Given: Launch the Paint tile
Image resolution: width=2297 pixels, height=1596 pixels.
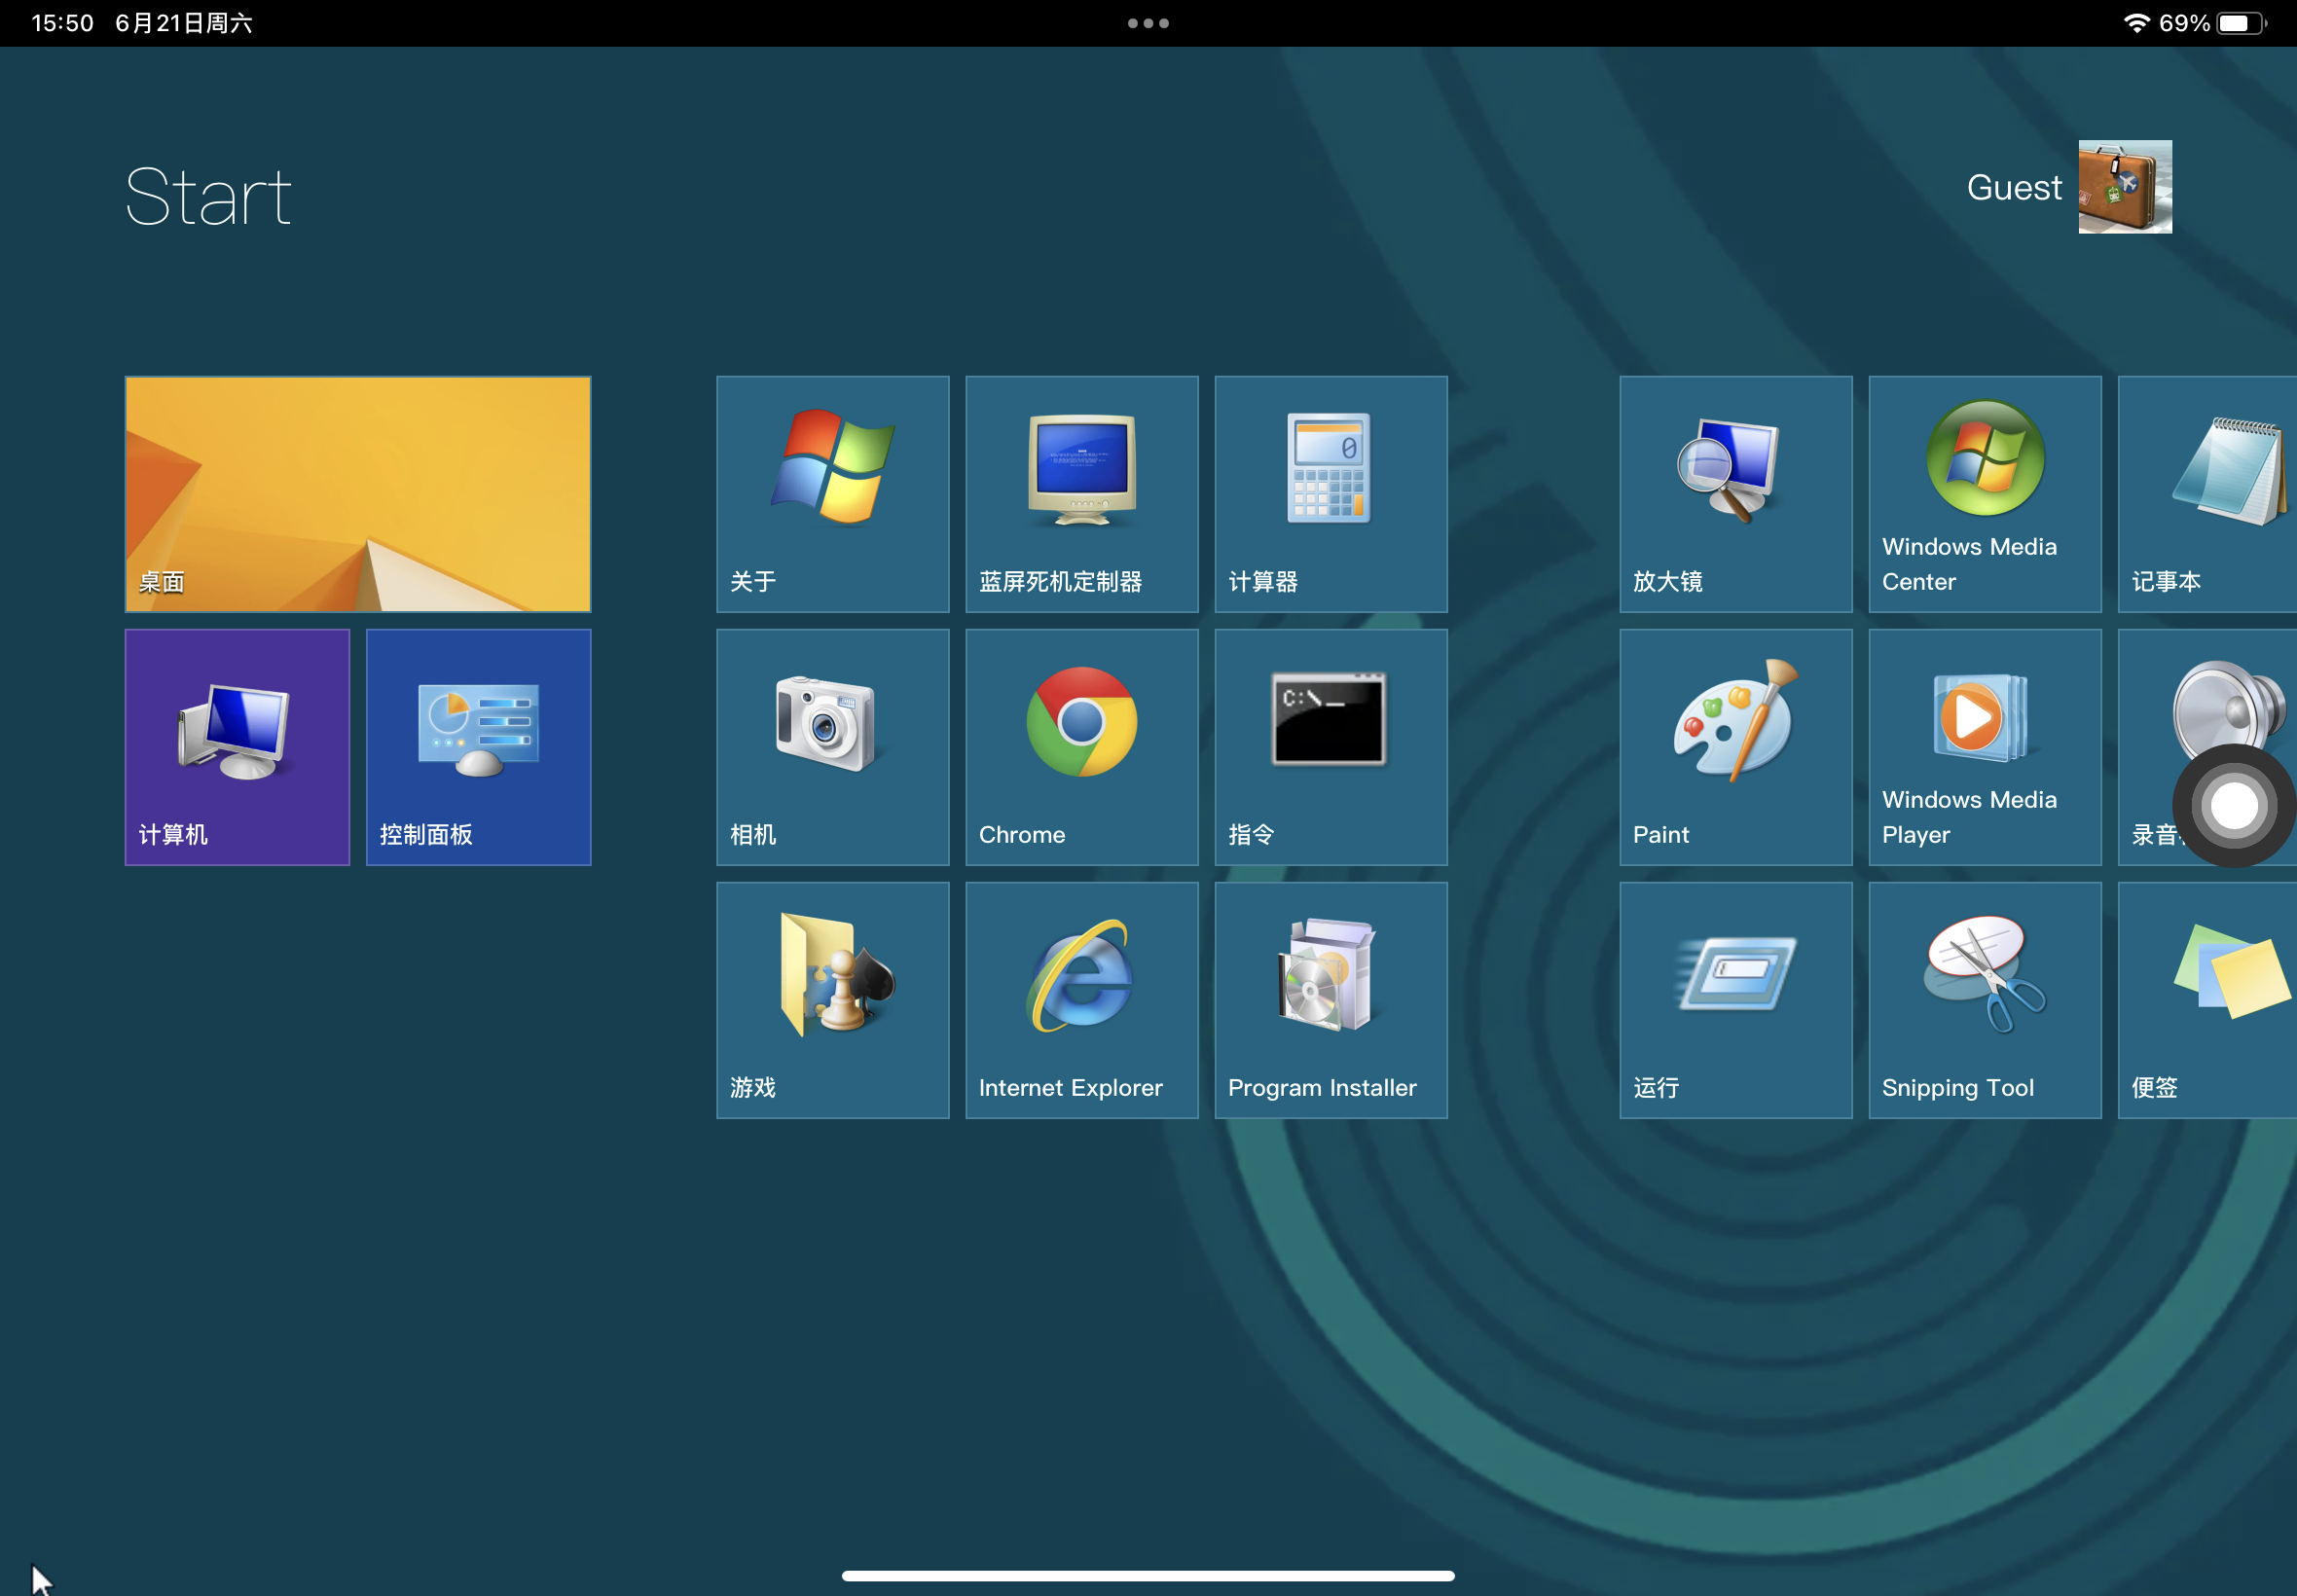Looking at the screenshot, I should 1736,747.
